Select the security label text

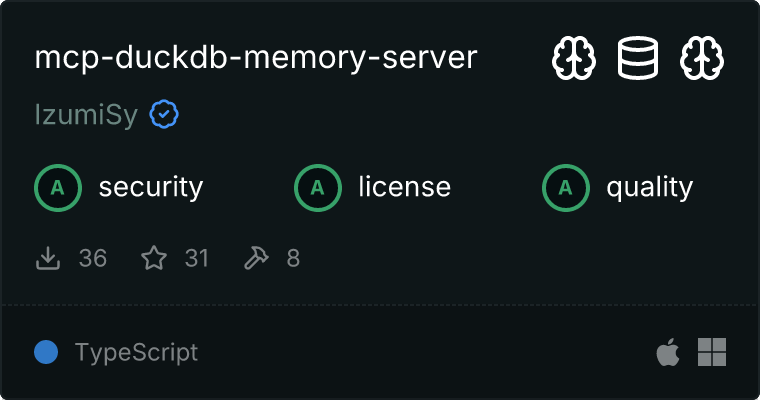pyautogui.click(x=151, y=188)
